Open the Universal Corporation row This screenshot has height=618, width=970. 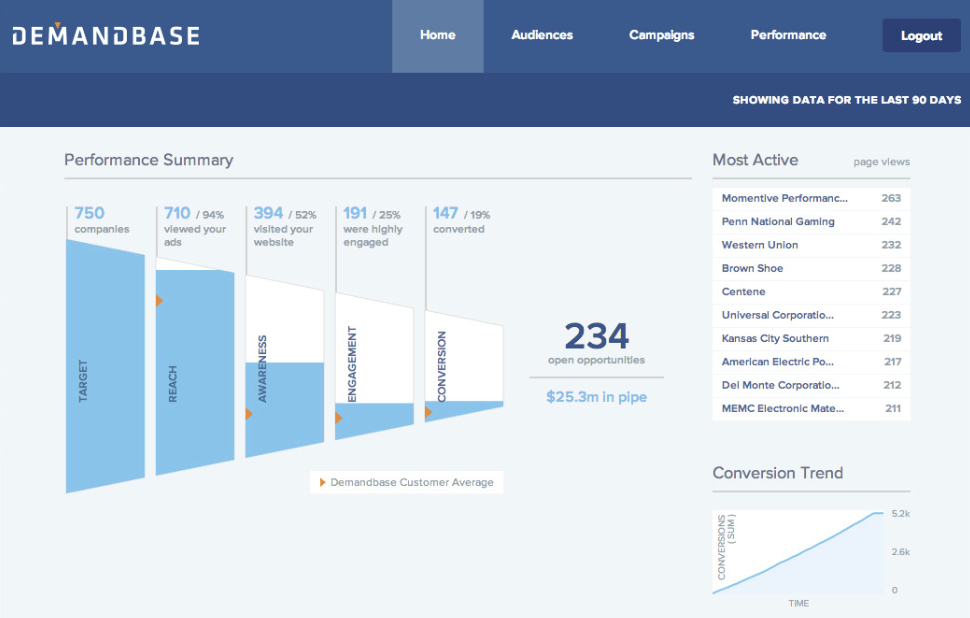[x=811, y=315]
